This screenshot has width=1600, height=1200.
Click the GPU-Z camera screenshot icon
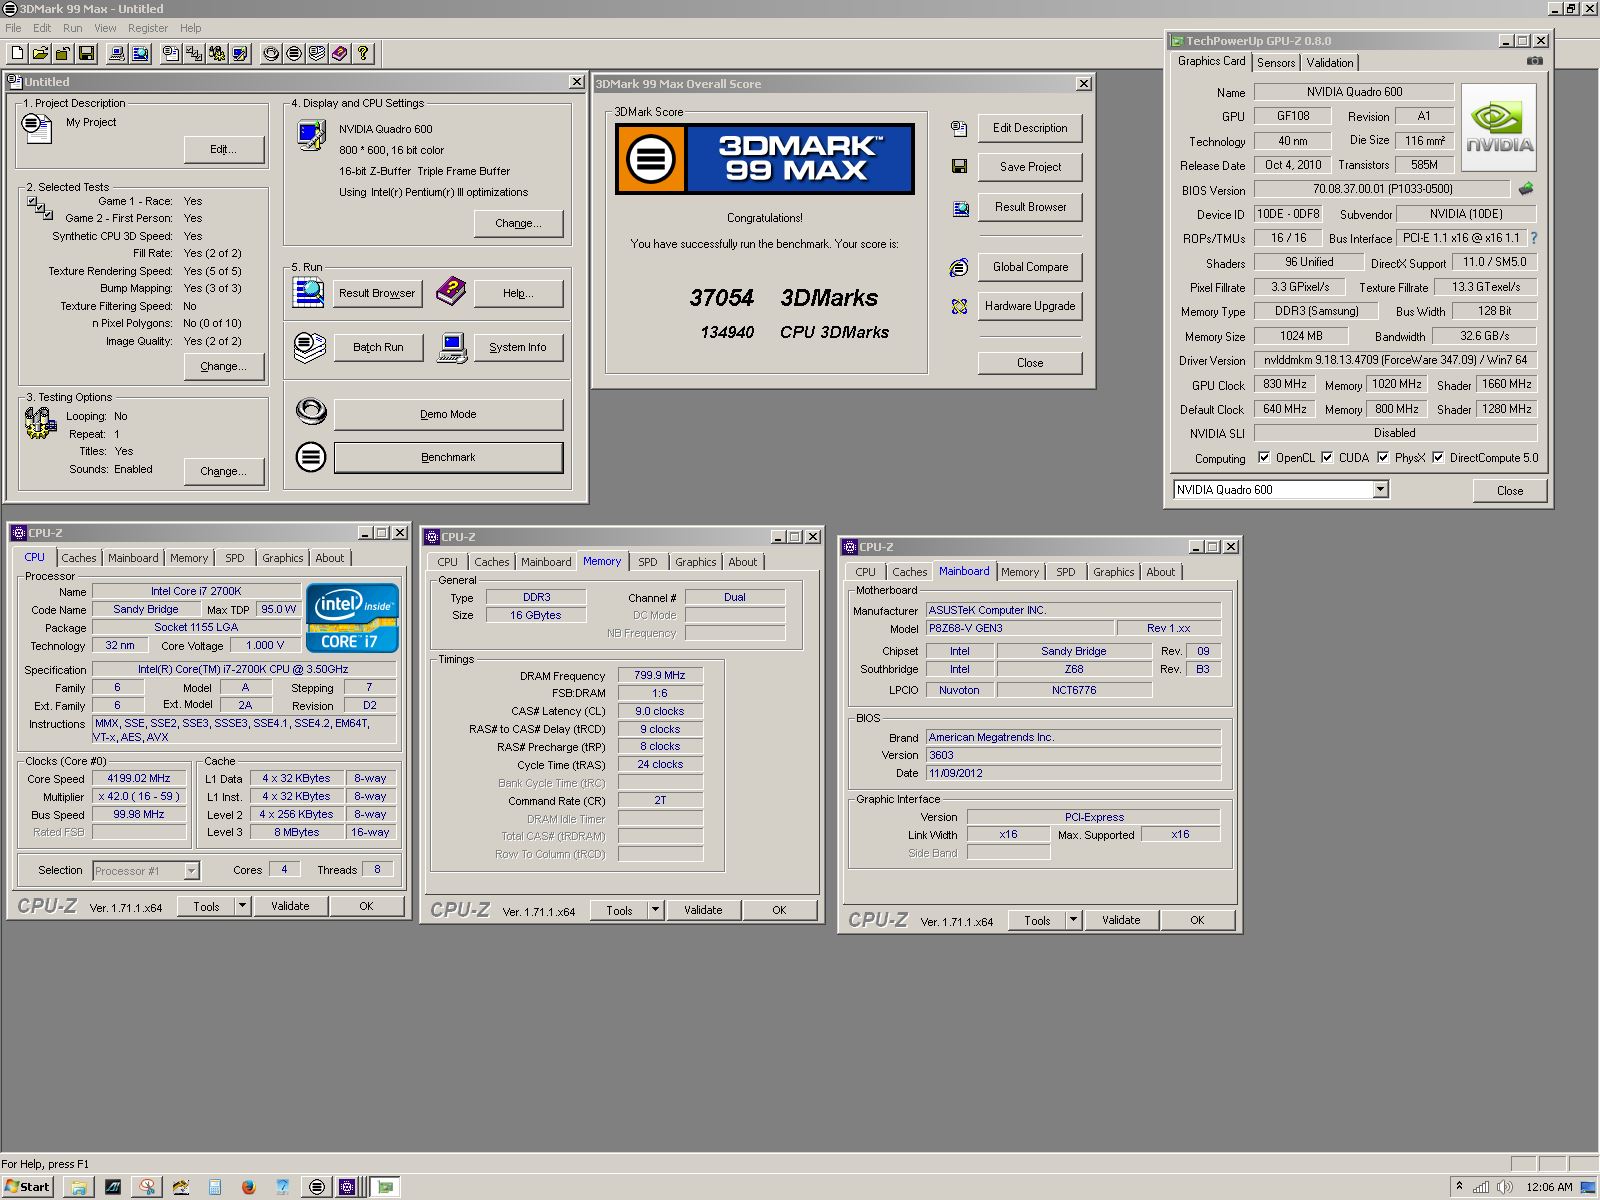click(1535, 61)
